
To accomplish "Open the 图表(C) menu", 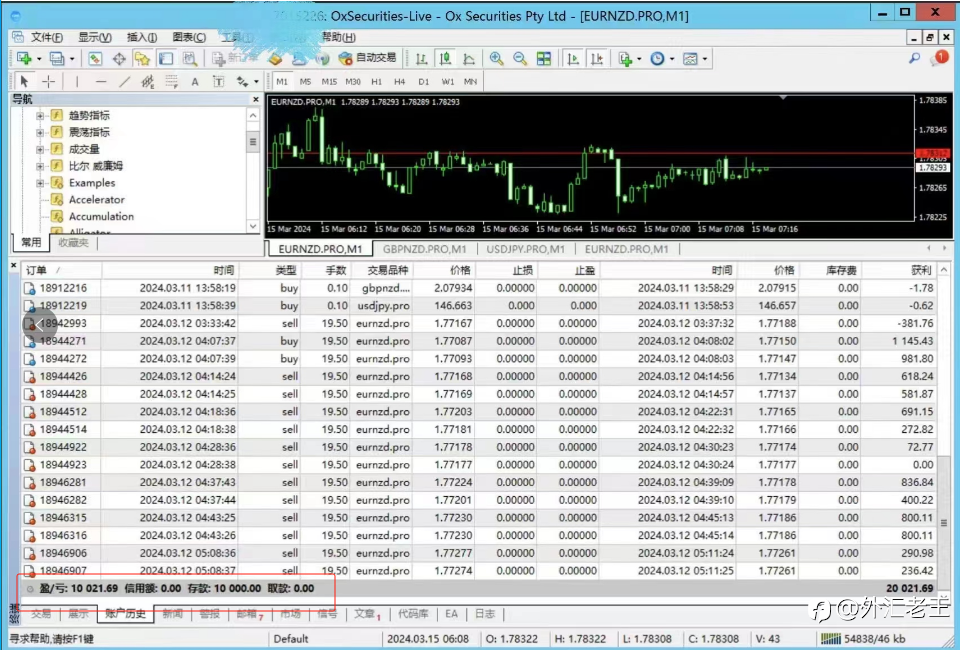I will [189, 37].
